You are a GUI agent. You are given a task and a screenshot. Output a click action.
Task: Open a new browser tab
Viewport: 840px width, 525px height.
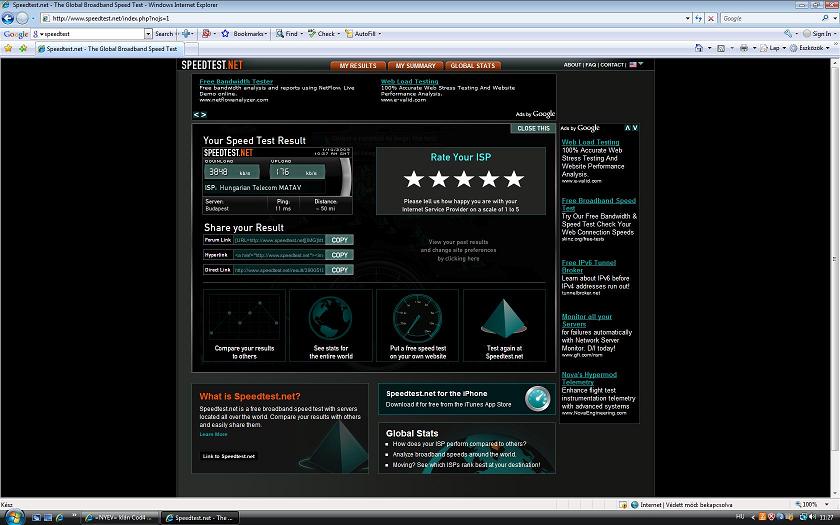191,49
